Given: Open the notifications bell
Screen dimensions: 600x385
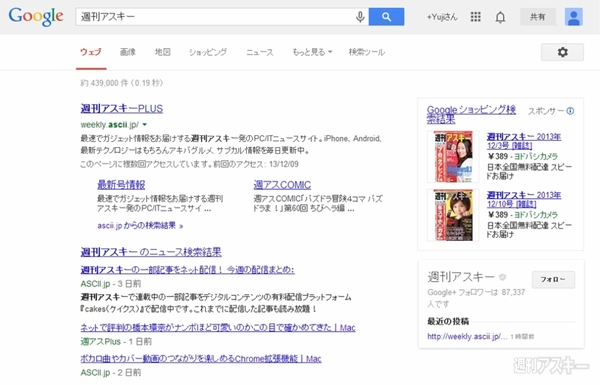Looking at the screenshot, I should tap(500, 17).
